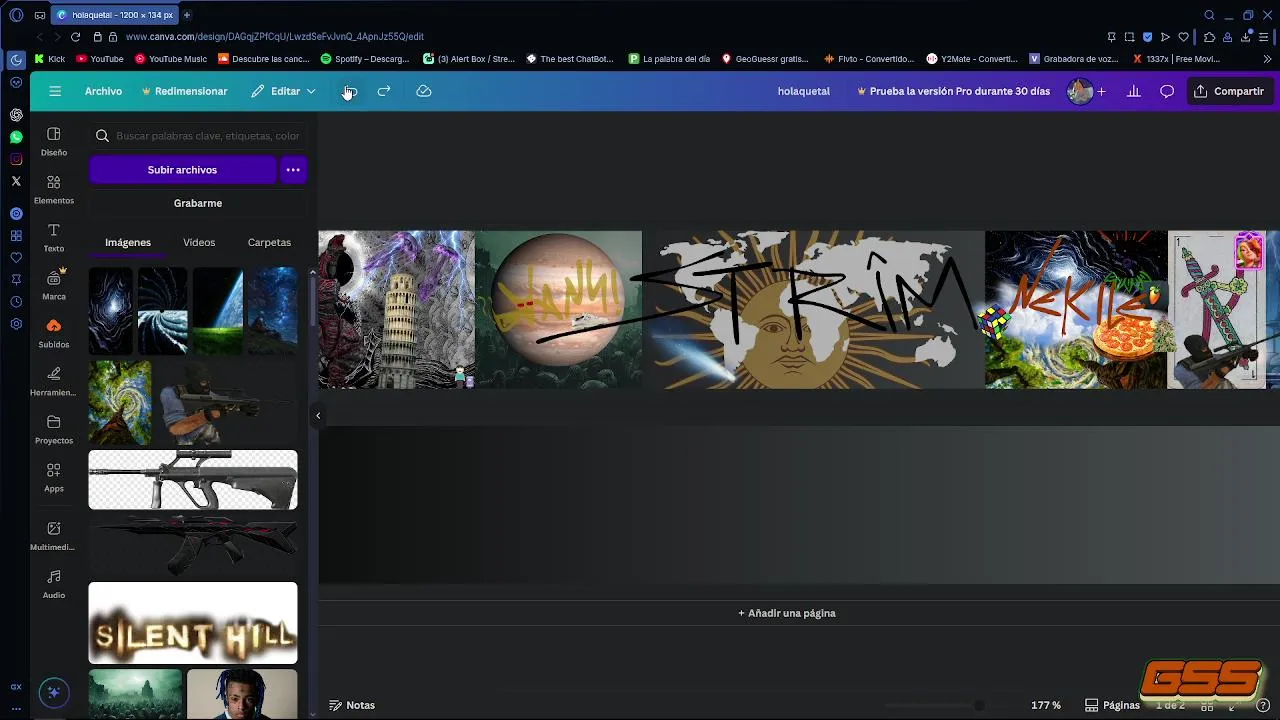
Task: Open the browser downloads icon
Action: [x=1246, y=37]
